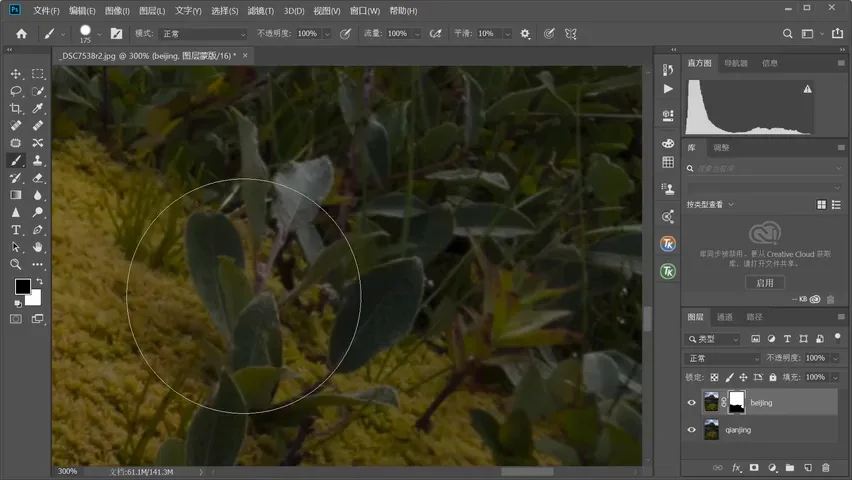Hide the qianjing layer
This screenshot has height=480, width=852.
tap(691, 429)
